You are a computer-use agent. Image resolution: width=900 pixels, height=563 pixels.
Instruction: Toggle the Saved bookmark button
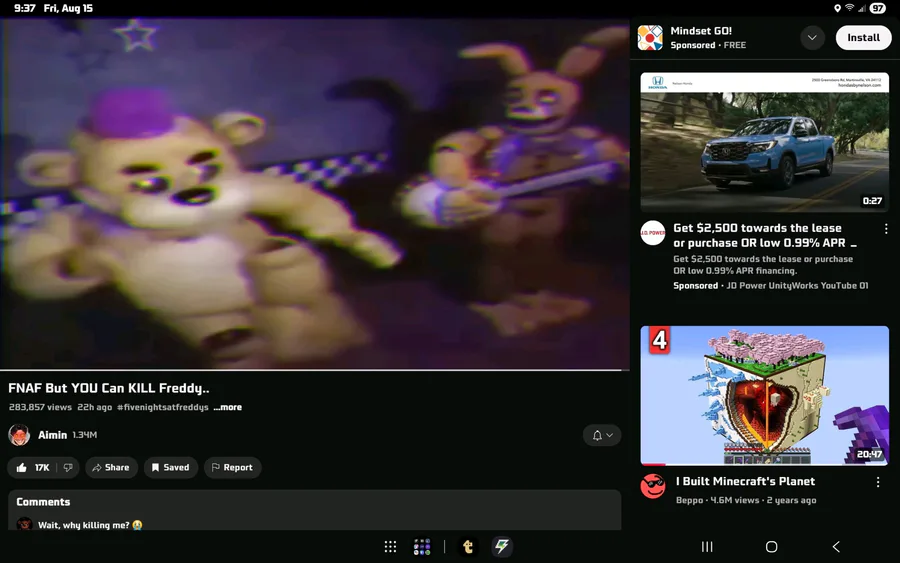click(x=170, y=467)
